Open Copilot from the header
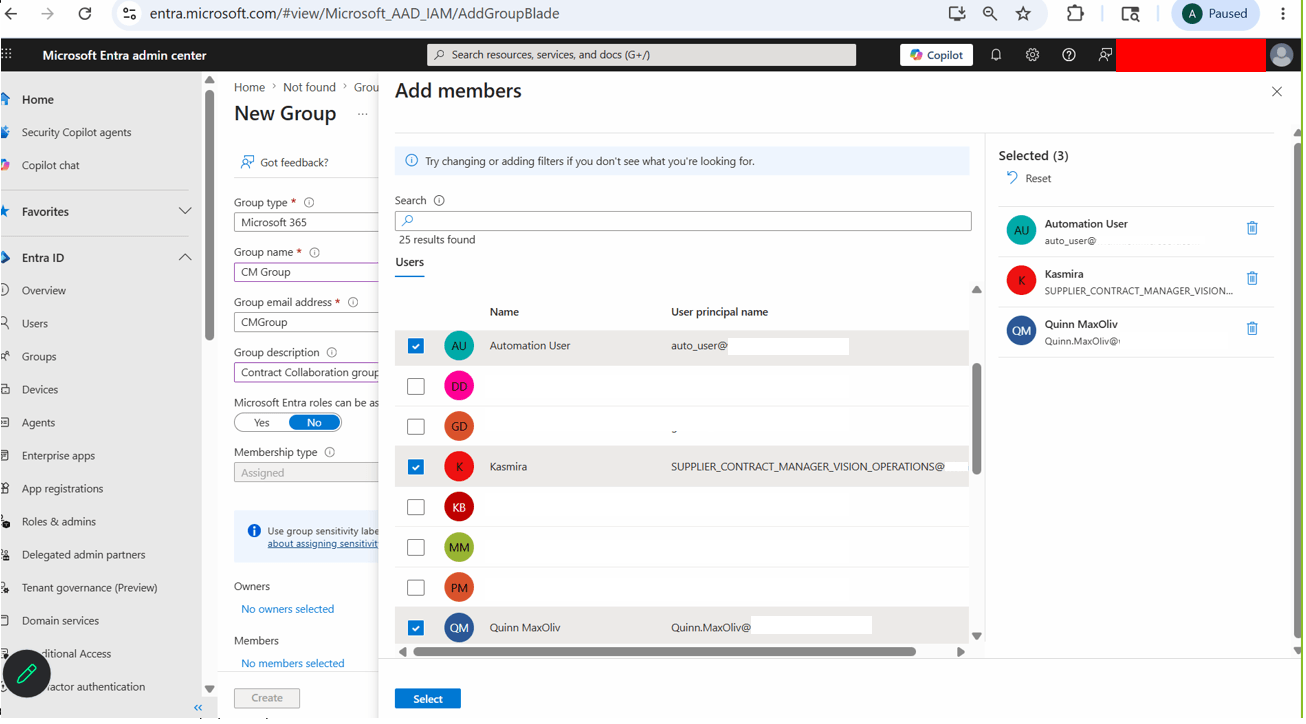The width and height of the screenshot is (1306, 724). (x=936, y=55)
